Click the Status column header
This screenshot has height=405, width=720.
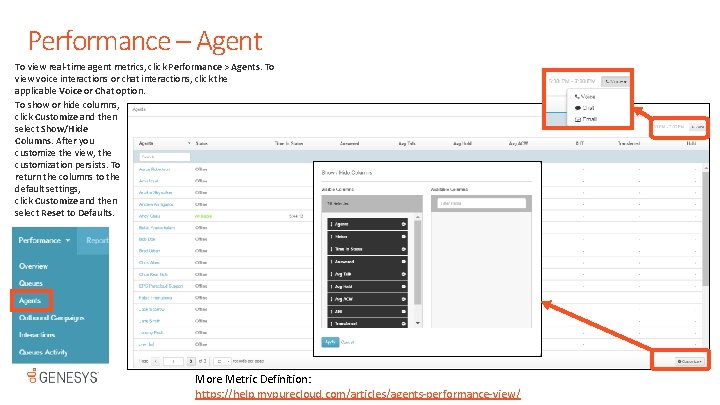(202, 143)
